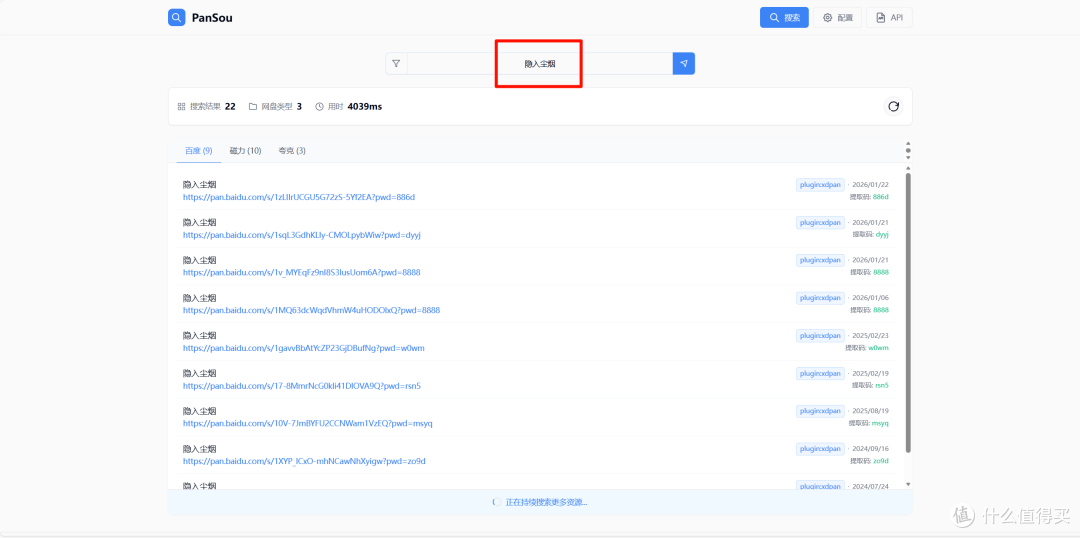The height and width of the screenshot is (538, 1080).
Task: Click the date 2025/08/19
Action: 871,411
